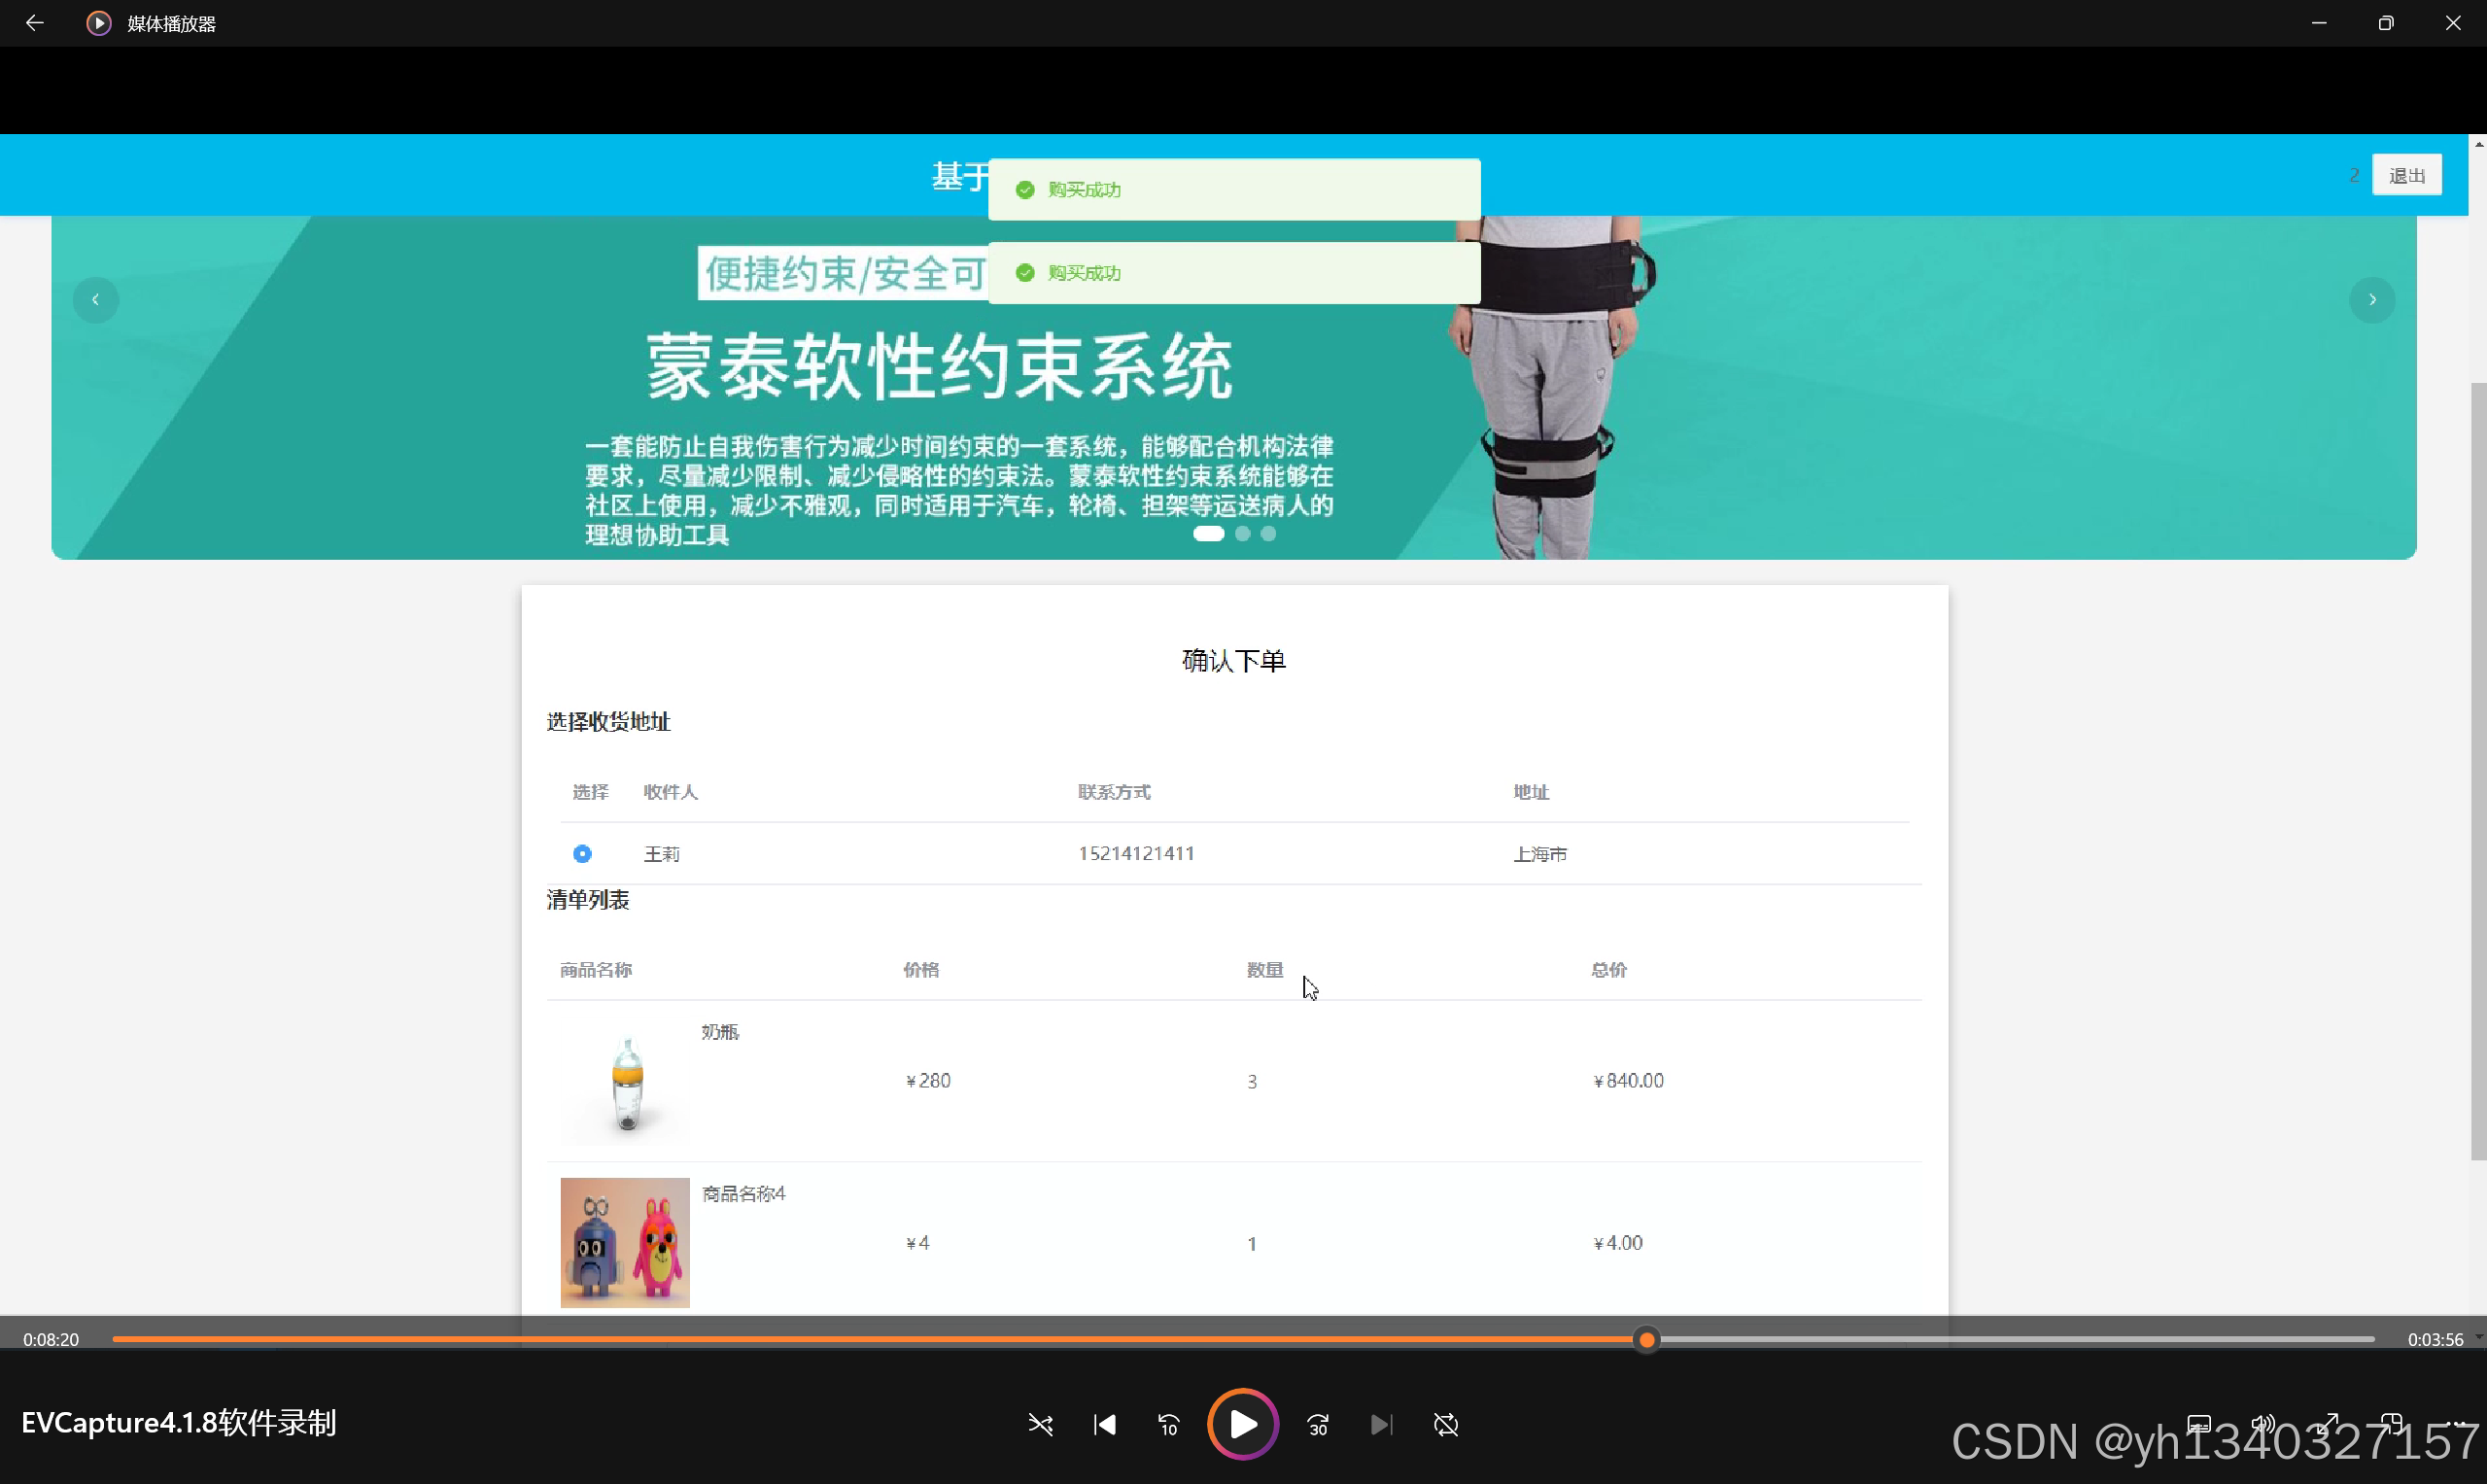This screenshot has height=1484, width=2487.
Task: Skip to the next media item
Action: pyautogui.click(x=1381, y=1424)
